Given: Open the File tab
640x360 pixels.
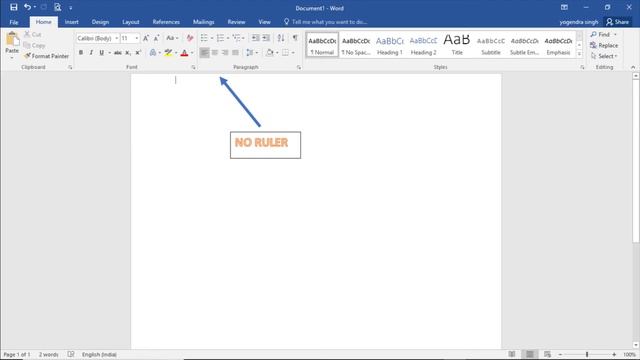Looking at the screenshot, I should (14, 22).
